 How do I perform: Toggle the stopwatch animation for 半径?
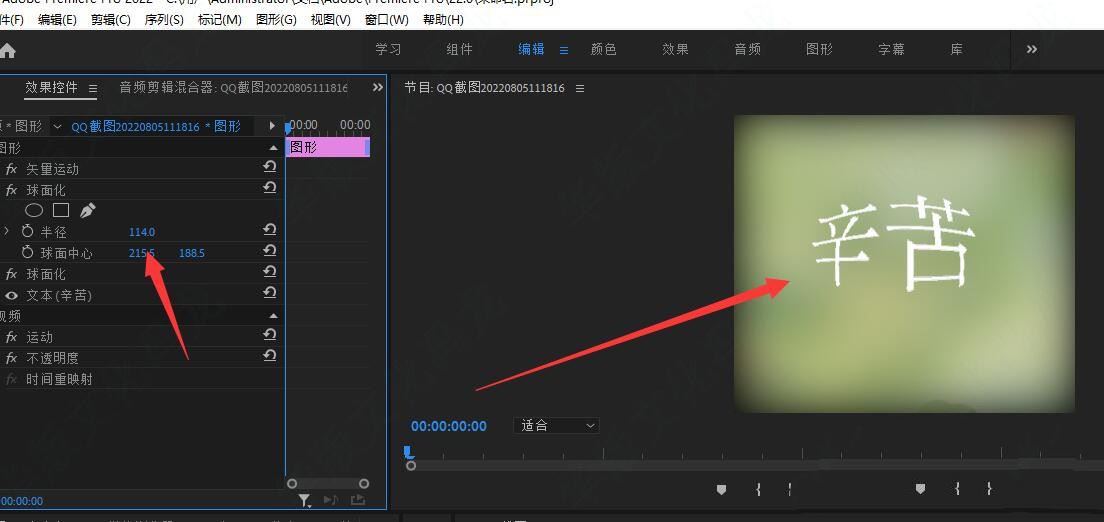[x=28, y=231]
